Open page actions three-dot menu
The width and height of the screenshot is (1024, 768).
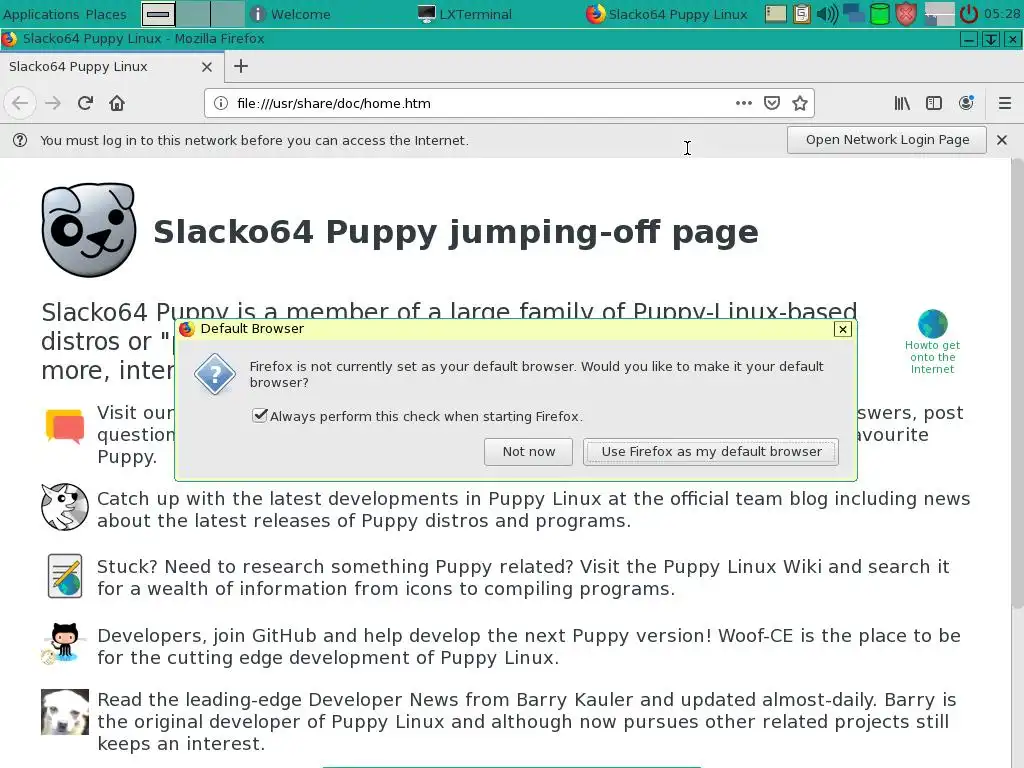point(743,103)
